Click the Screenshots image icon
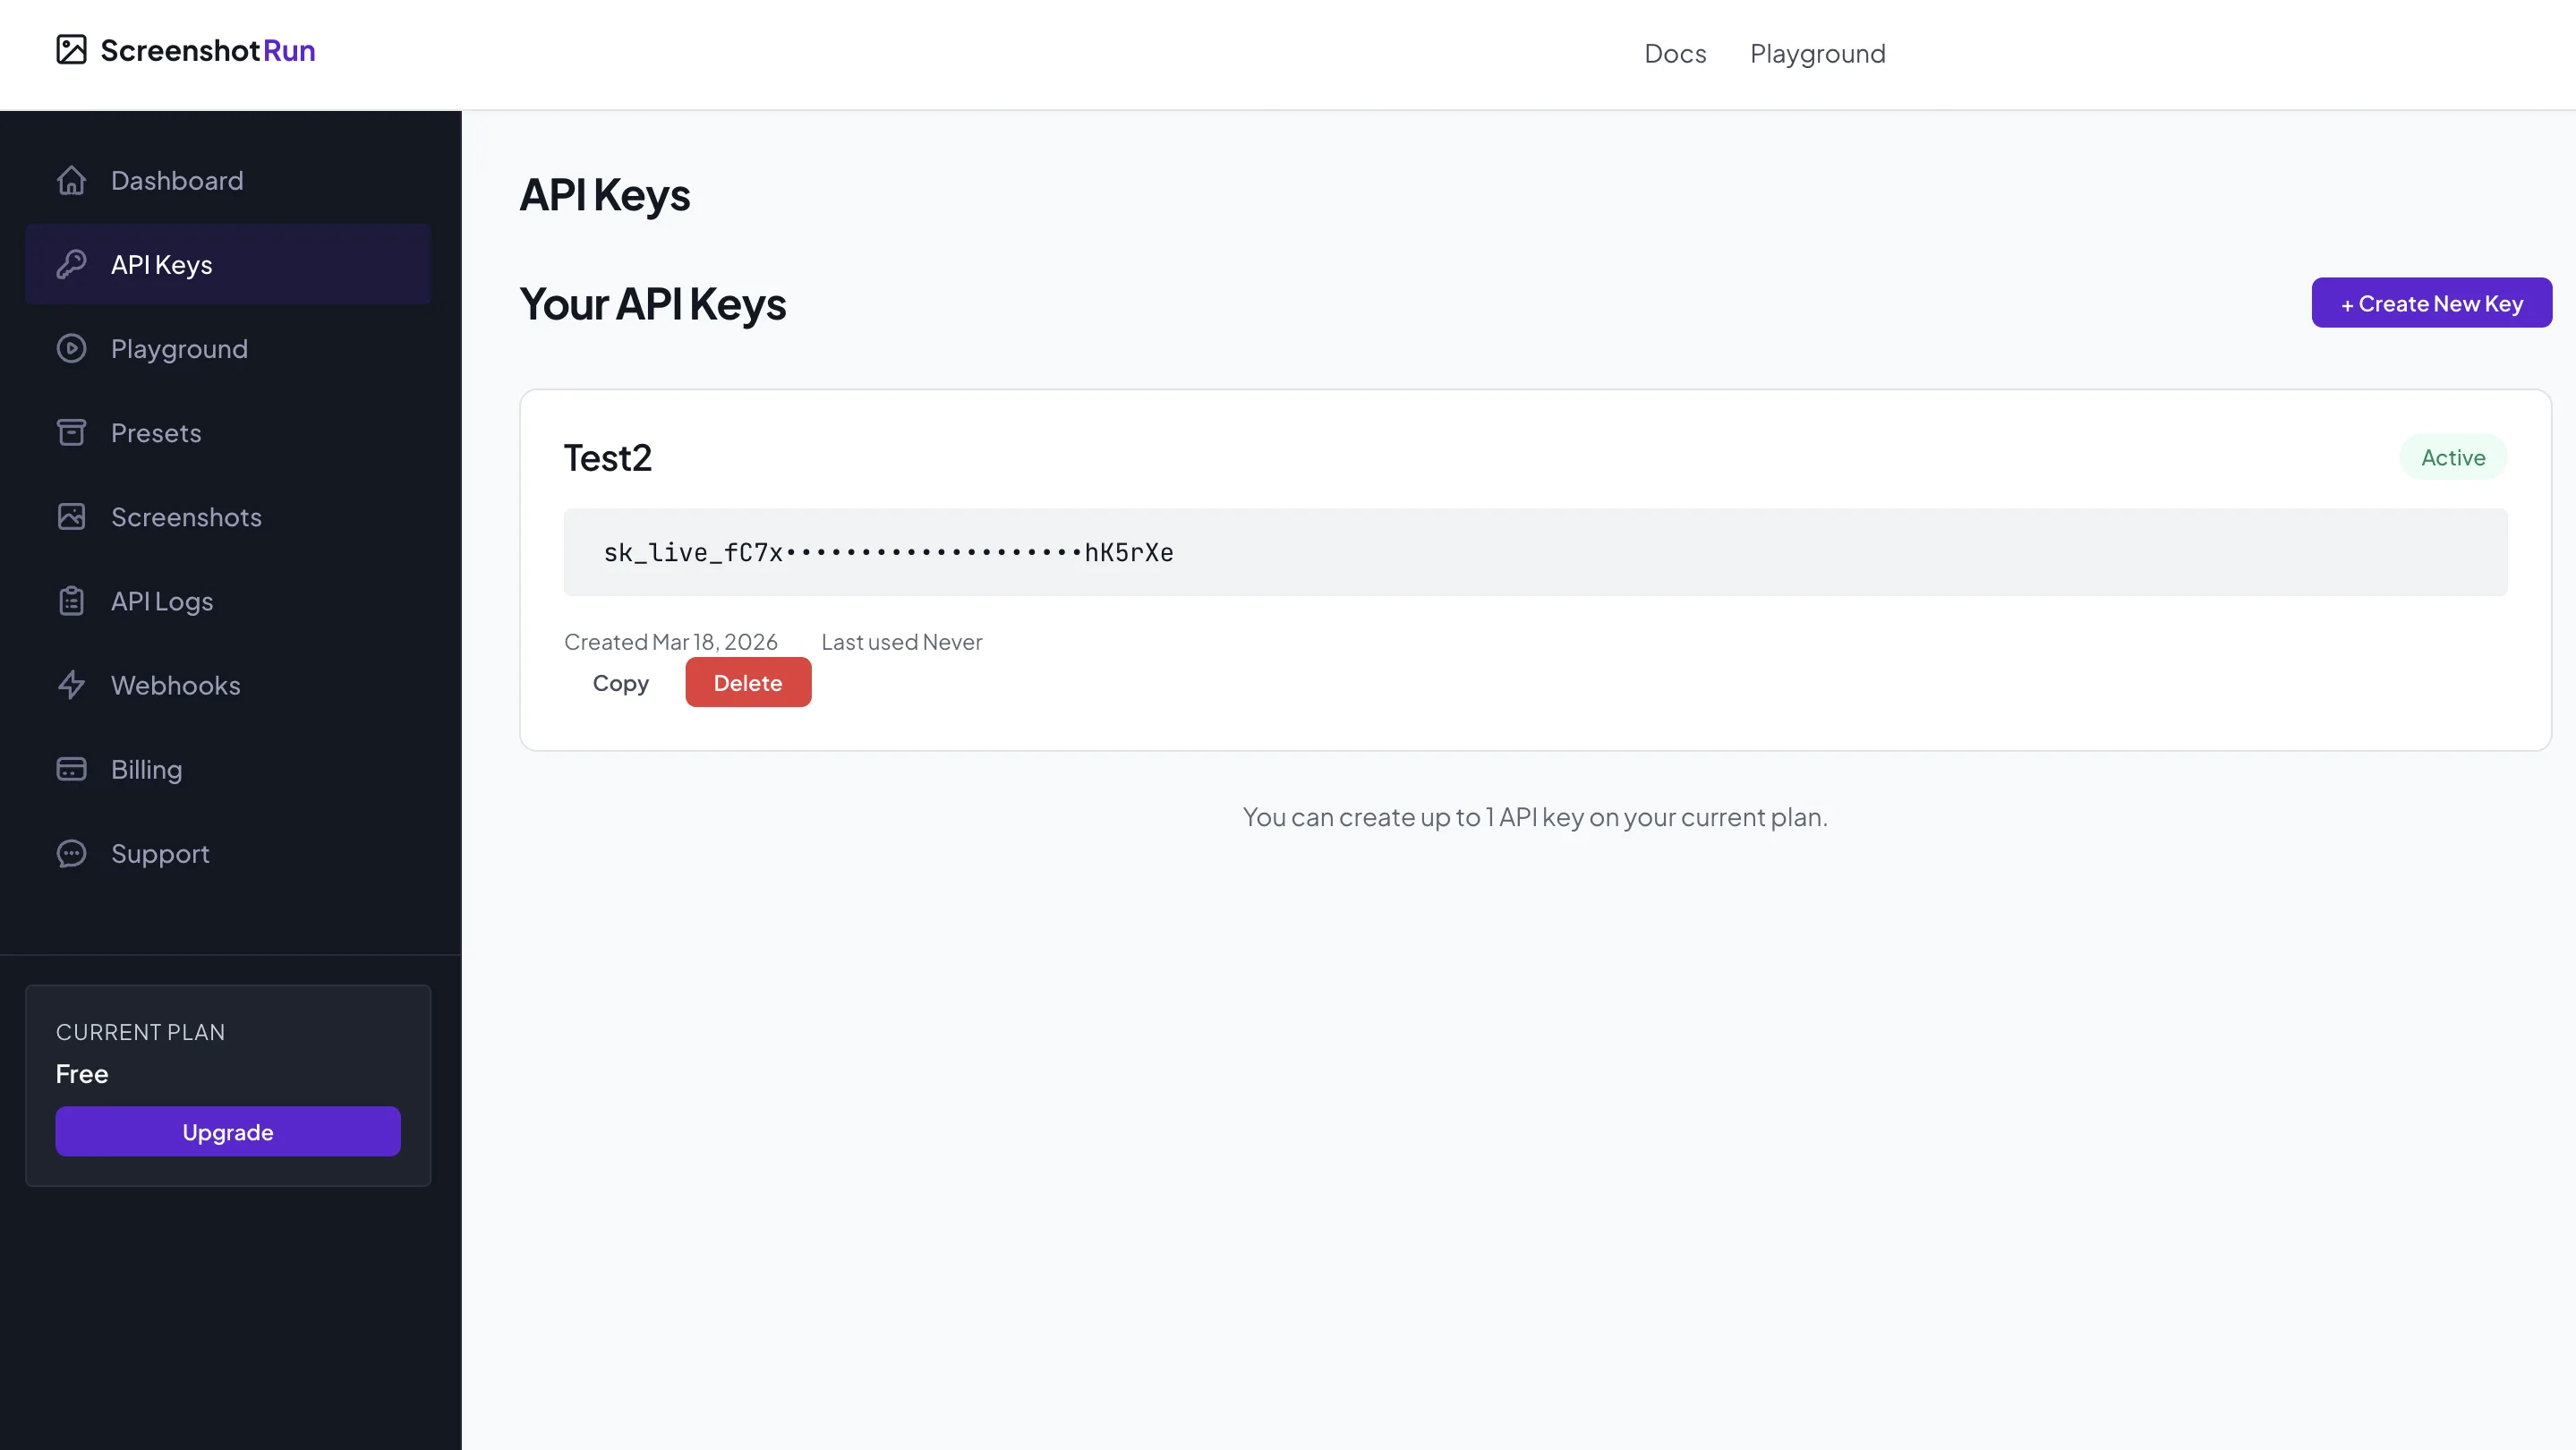 (x=71, y=517)
